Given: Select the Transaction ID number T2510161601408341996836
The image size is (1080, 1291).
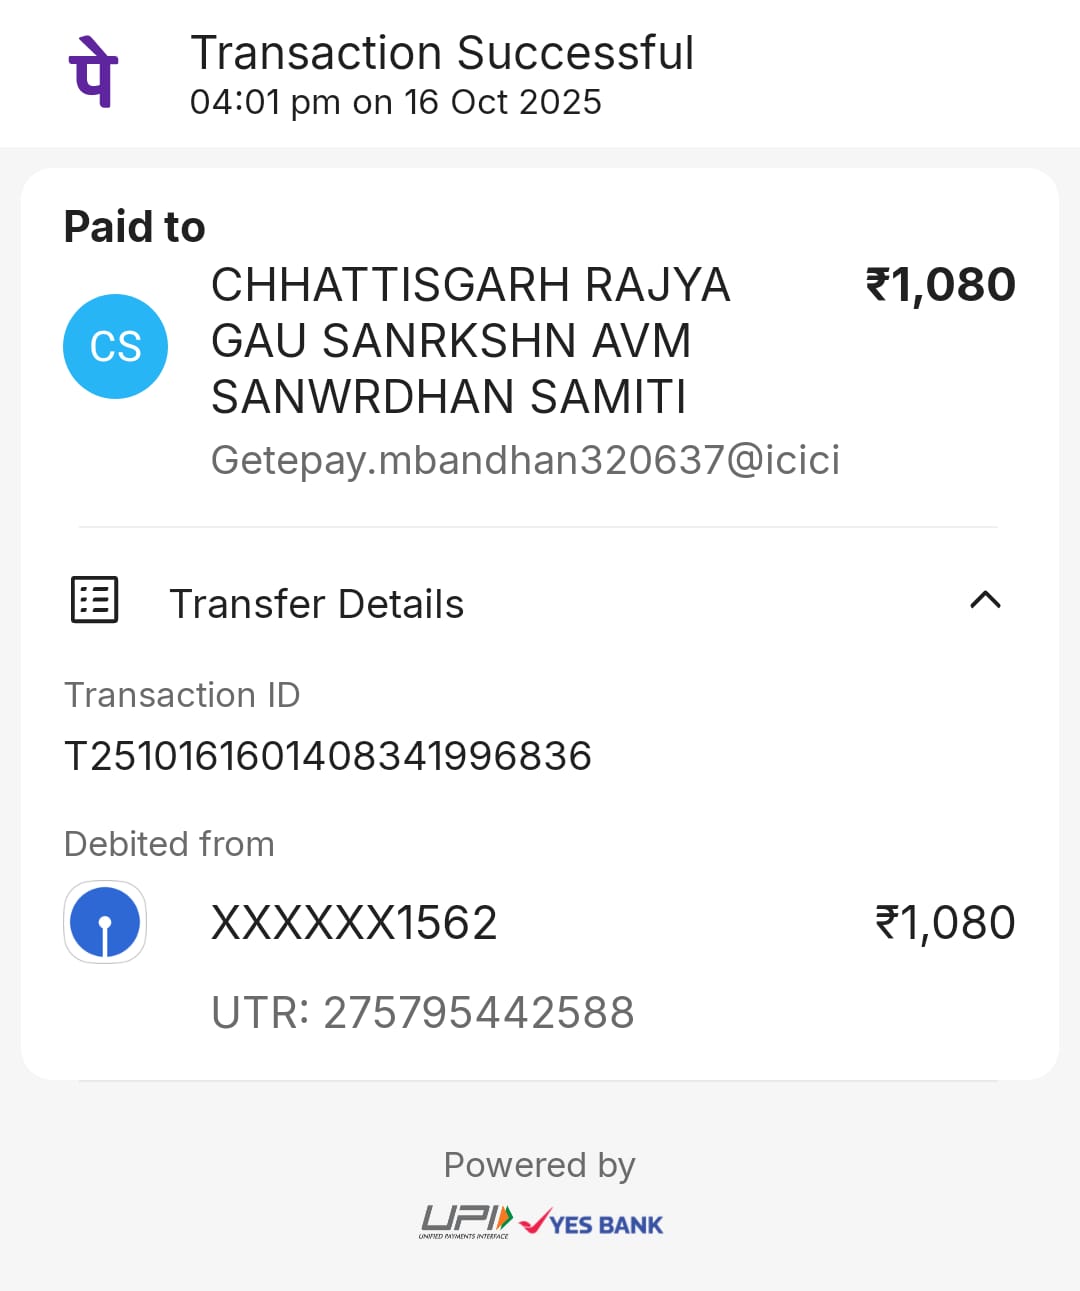Looking at the screenshot, I should (328, 756).
